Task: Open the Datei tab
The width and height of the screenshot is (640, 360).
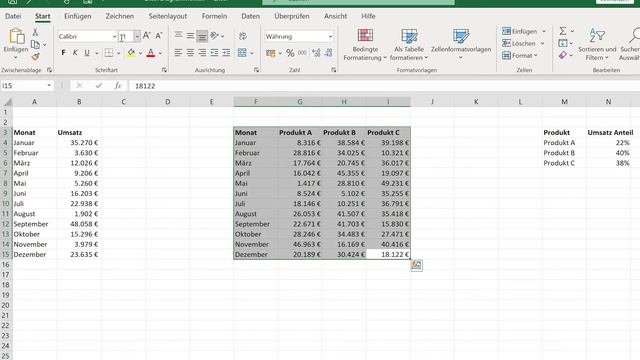Action: click(x=13, y=16)
